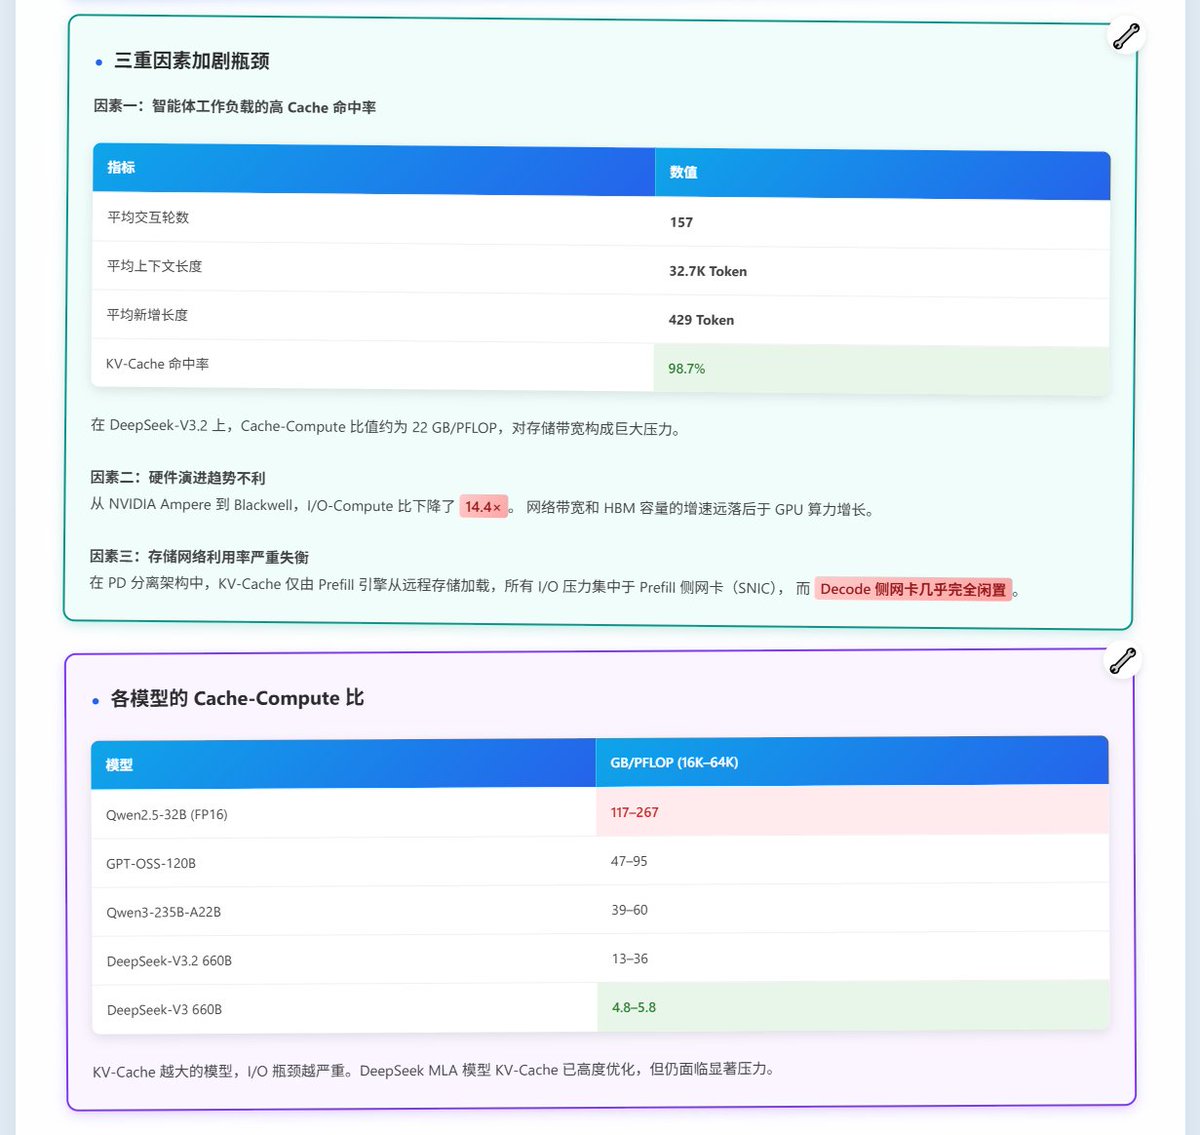The height and width of the screenshot is (1135, 1200).
Task: Click the wrench edit icon on the Cache-Compute card
Action: click(1121, 660)
